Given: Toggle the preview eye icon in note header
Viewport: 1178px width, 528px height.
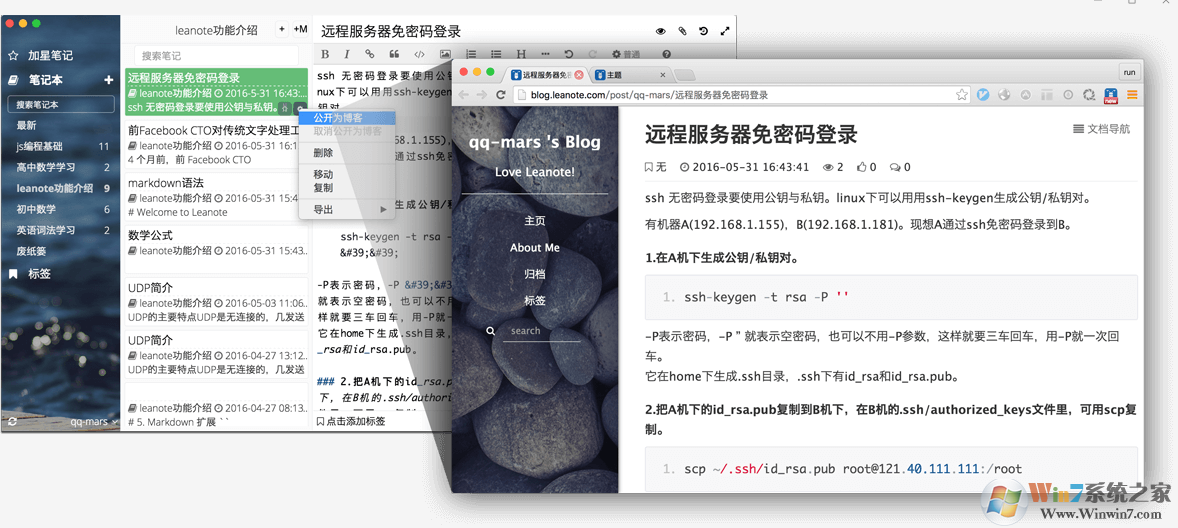Looking at the screenshot, I should click(661, 32).
